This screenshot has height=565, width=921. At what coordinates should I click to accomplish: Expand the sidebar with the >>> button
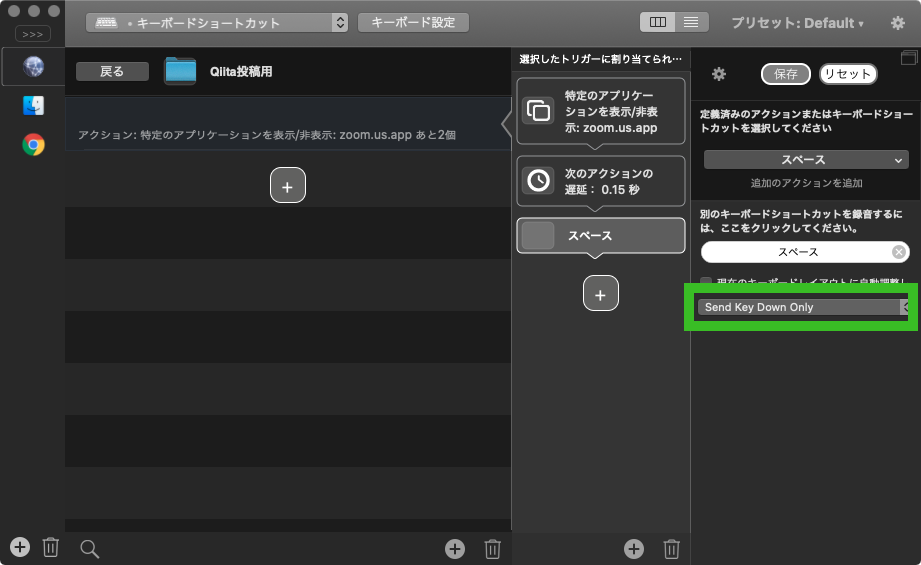pyautogui.click(x=33, y=34)
